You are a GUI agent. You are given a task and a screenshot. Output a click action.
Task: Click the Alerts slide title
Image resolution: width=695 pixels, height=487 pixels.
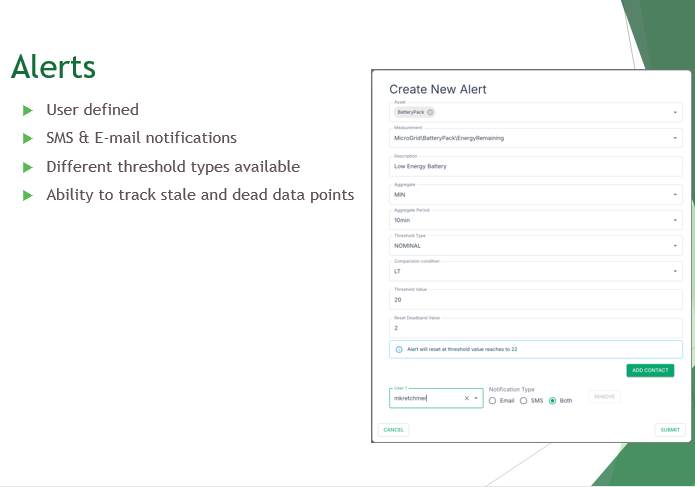point(53,67)
